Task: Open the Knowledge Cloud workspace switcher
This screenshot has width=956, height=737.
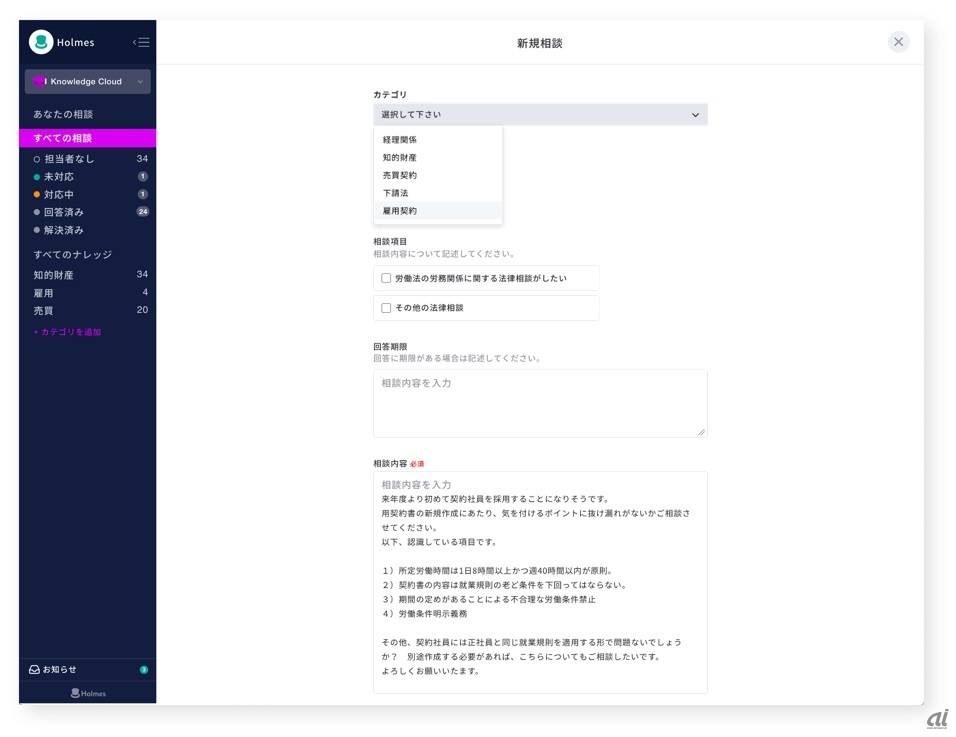Action: 88,82
